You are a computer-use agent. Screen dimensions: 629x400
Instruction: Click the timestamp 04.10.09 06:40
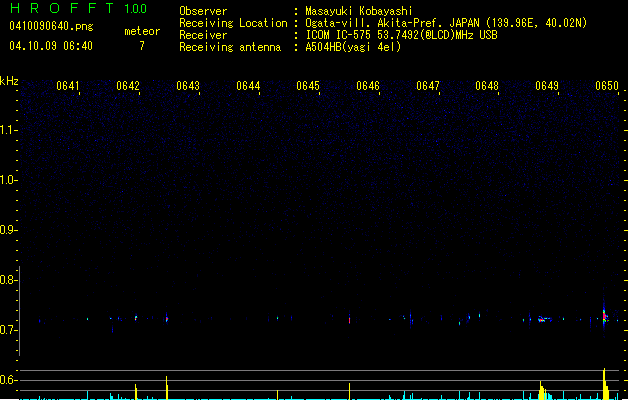pyautogui.click(x=51, y=46)
